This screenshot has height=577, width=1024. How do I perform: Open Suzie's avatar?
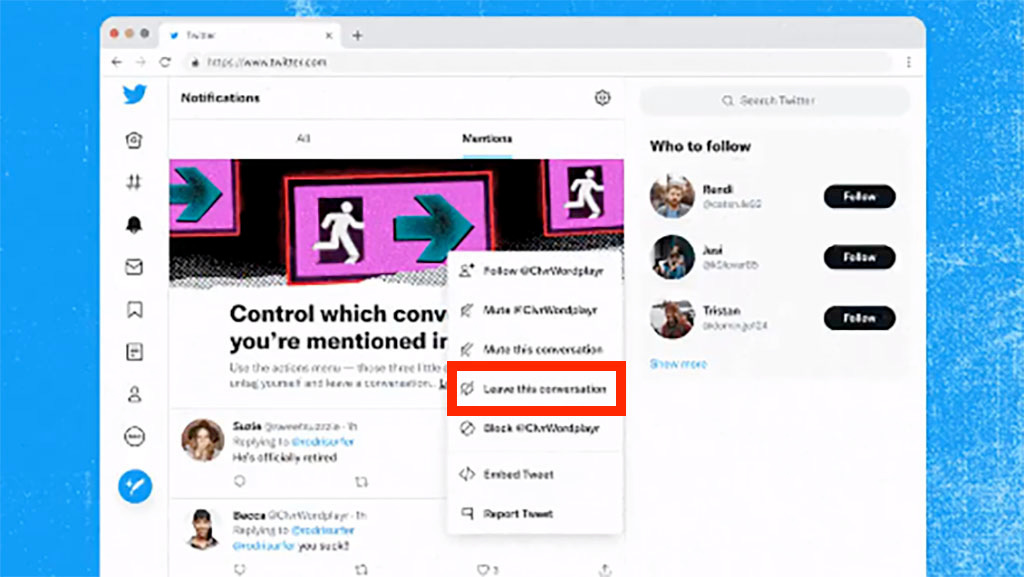(x=203, y=441)
